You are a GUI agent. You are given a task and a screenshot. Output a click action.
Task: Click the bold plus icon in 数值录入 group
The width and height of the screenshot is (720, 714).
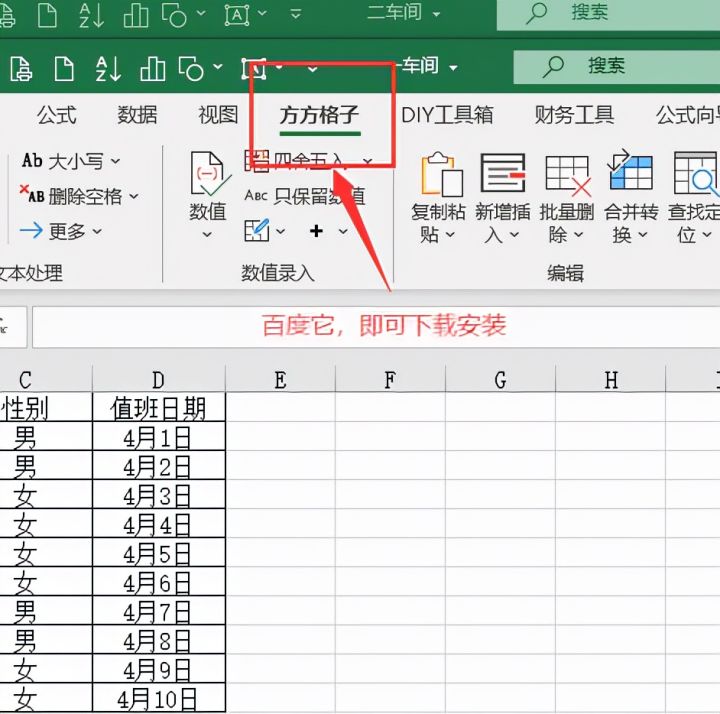316,231
